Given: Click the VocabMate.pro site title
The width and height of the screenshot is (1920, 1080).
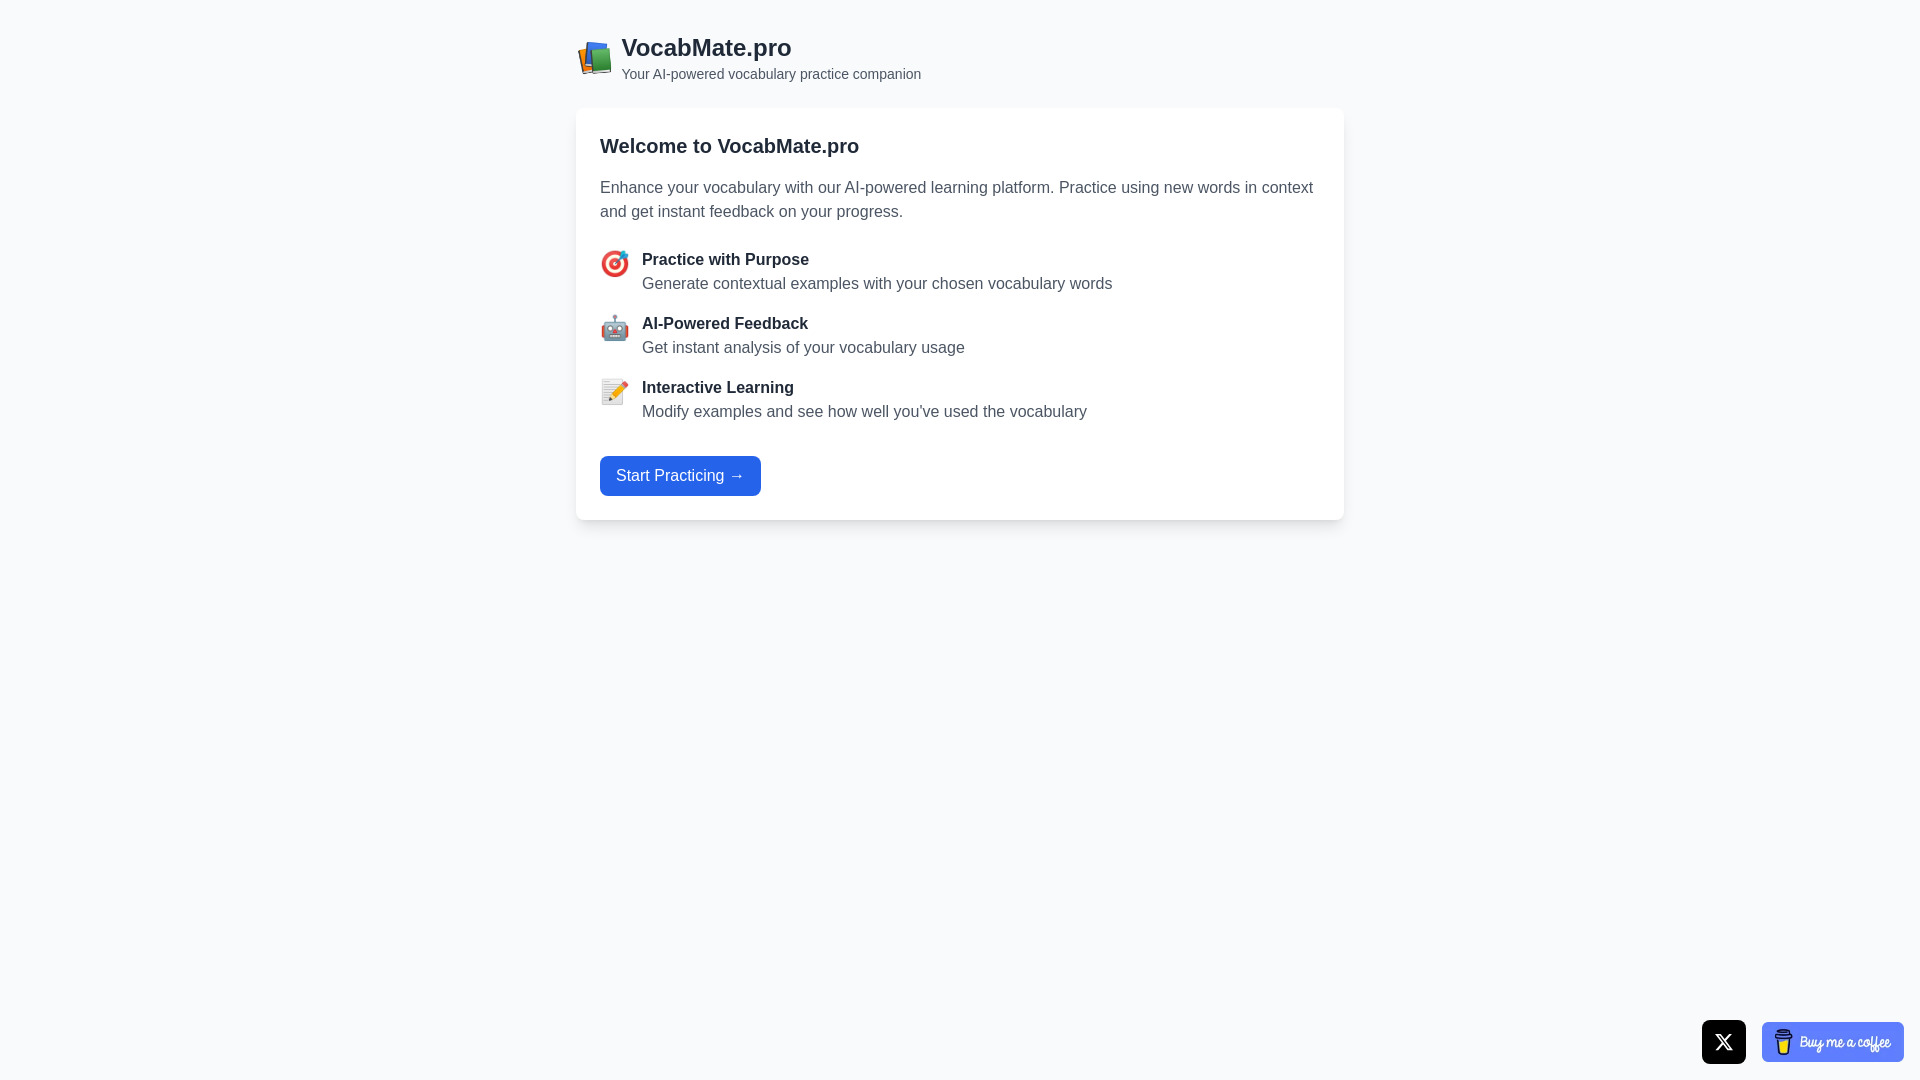Looking at the screenshot, I should coord(706,48).
